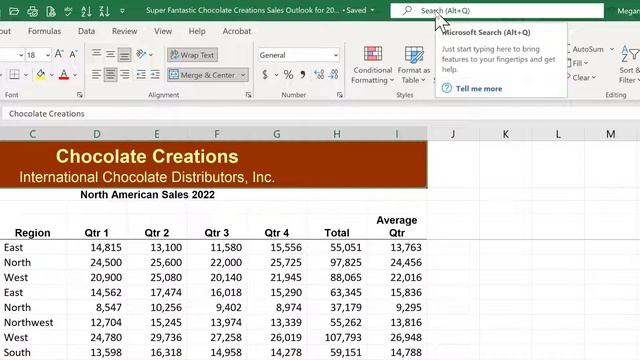The image size is (640, 360).
Task: Select column K header
Action: coord(505,134)
